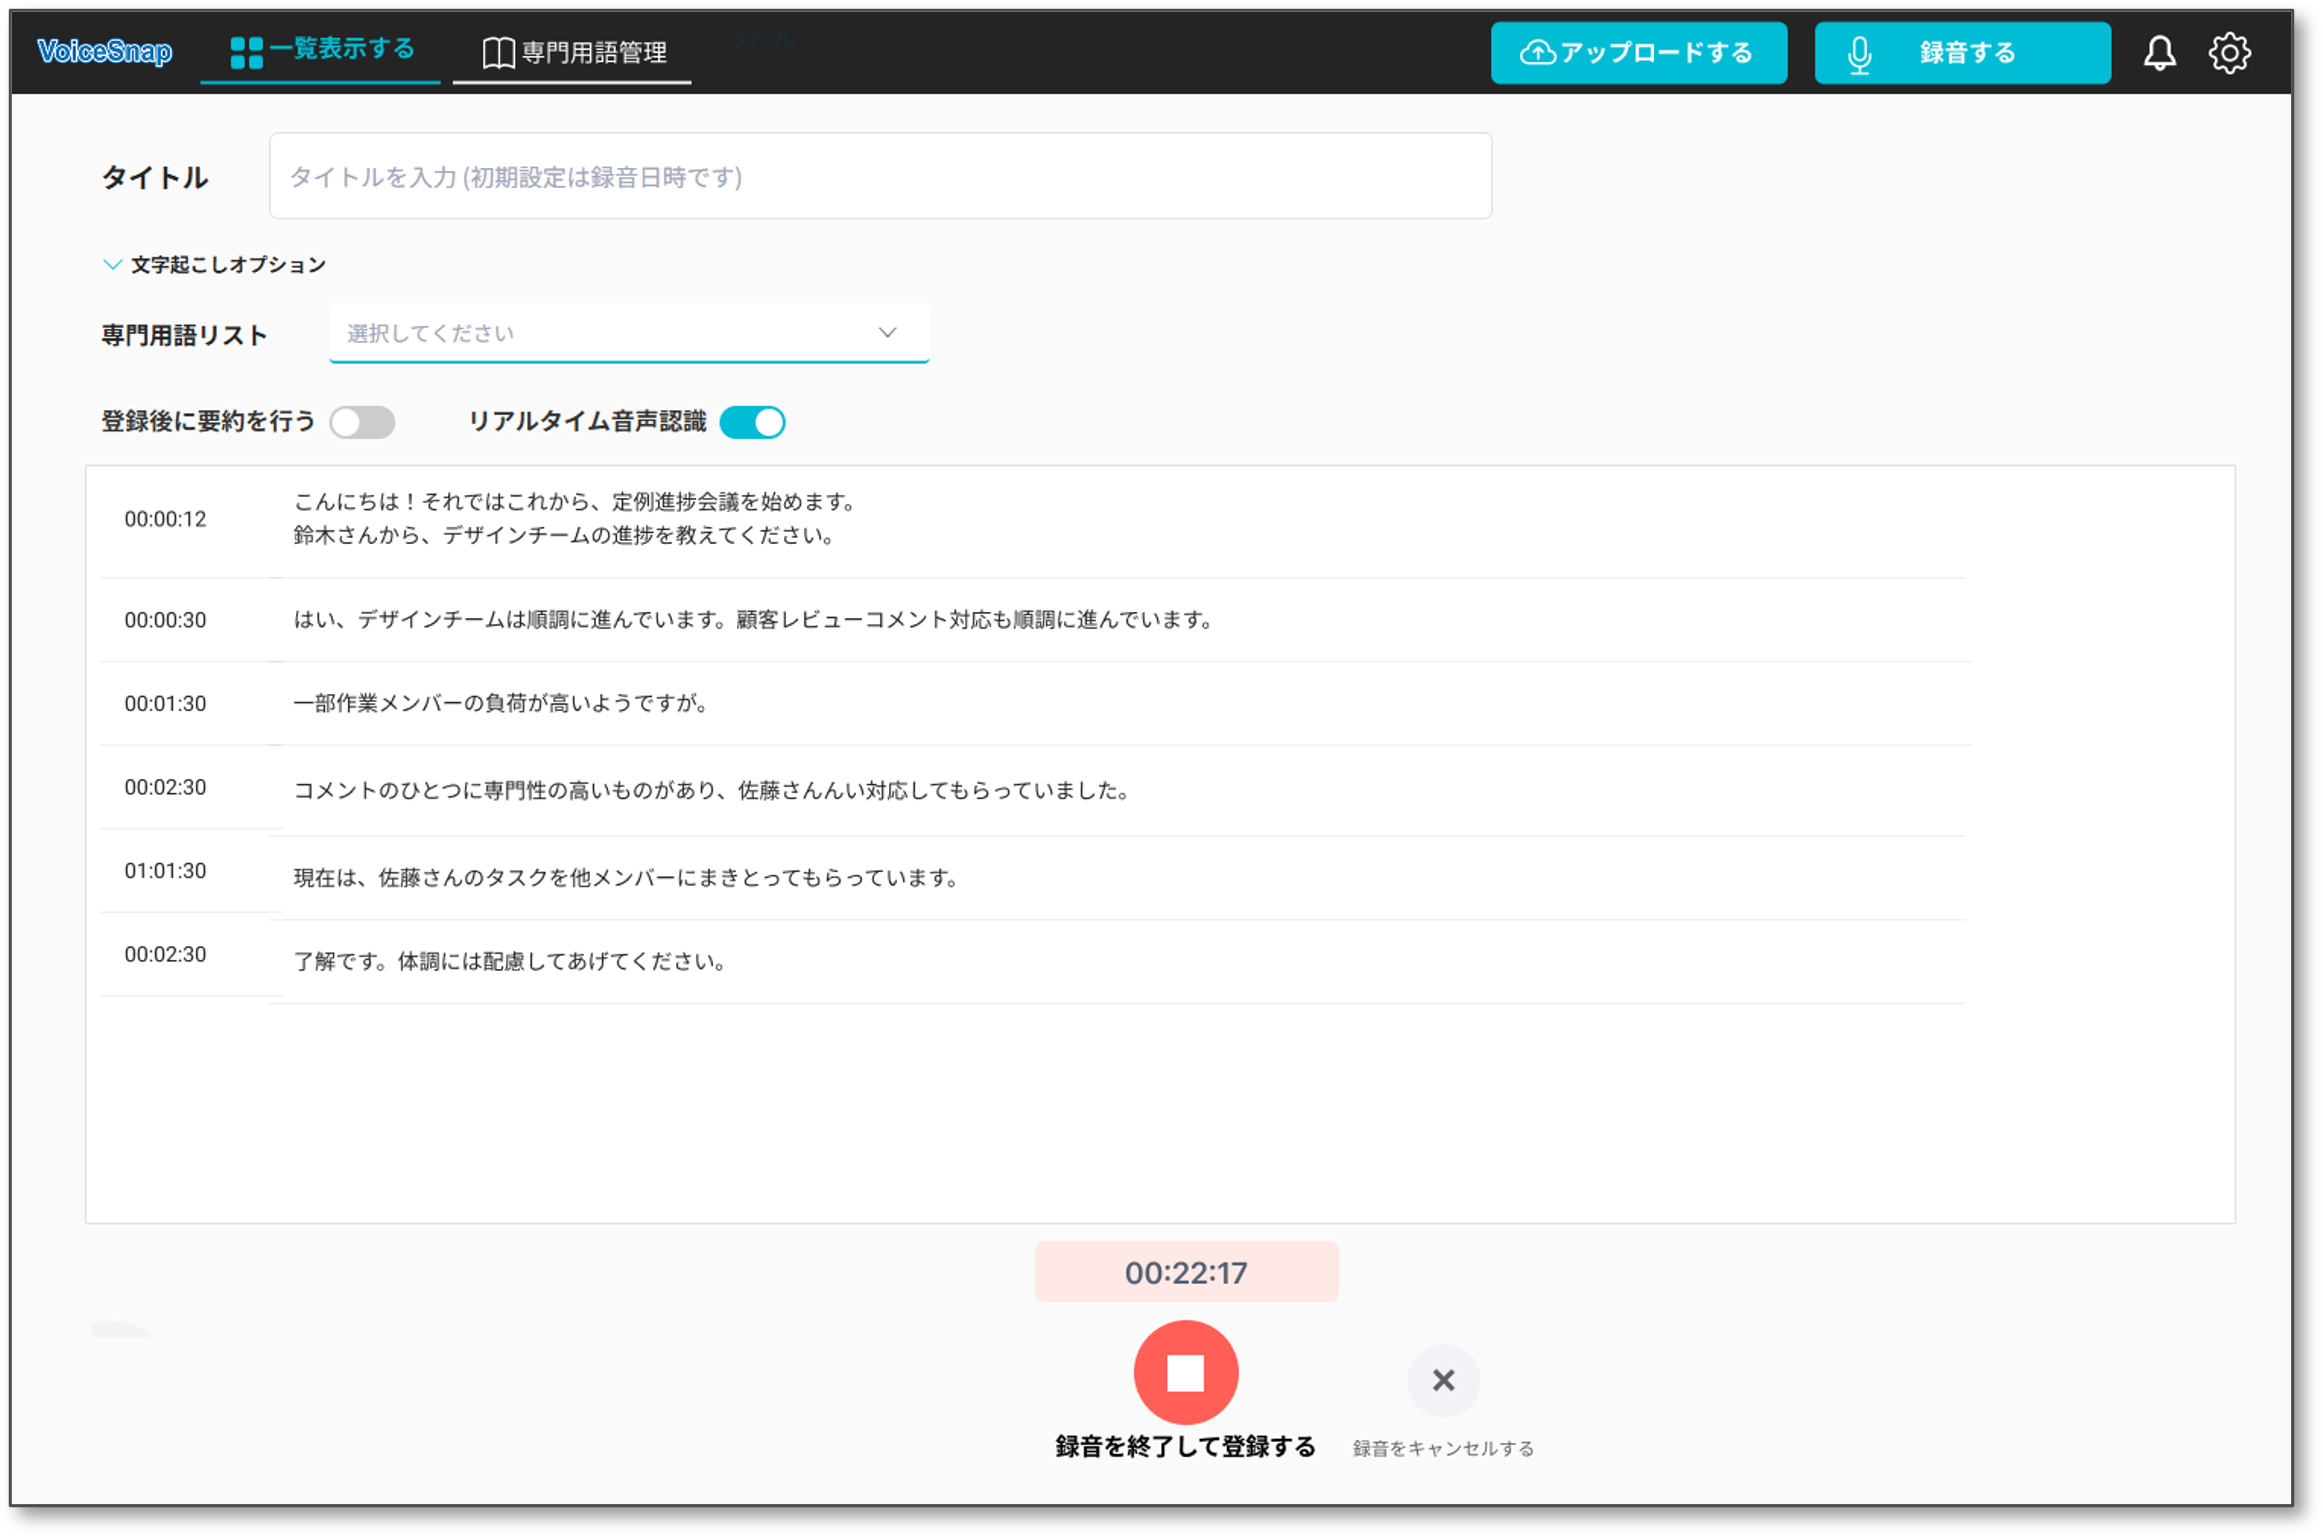Click the dropdown chevron arrow
Viewport: 2323px width, 1536px height.
tap(887, 333)
